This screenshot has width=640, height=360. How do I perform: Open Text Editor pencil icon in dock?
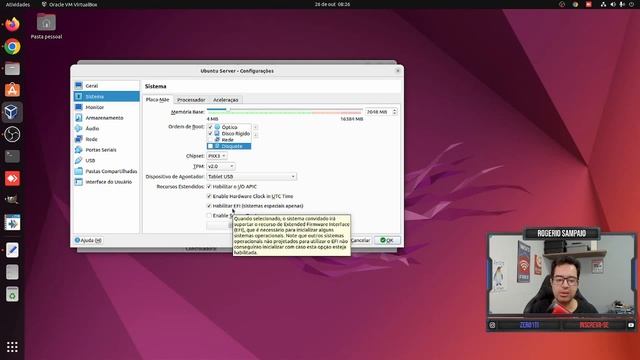coord(12,250)
